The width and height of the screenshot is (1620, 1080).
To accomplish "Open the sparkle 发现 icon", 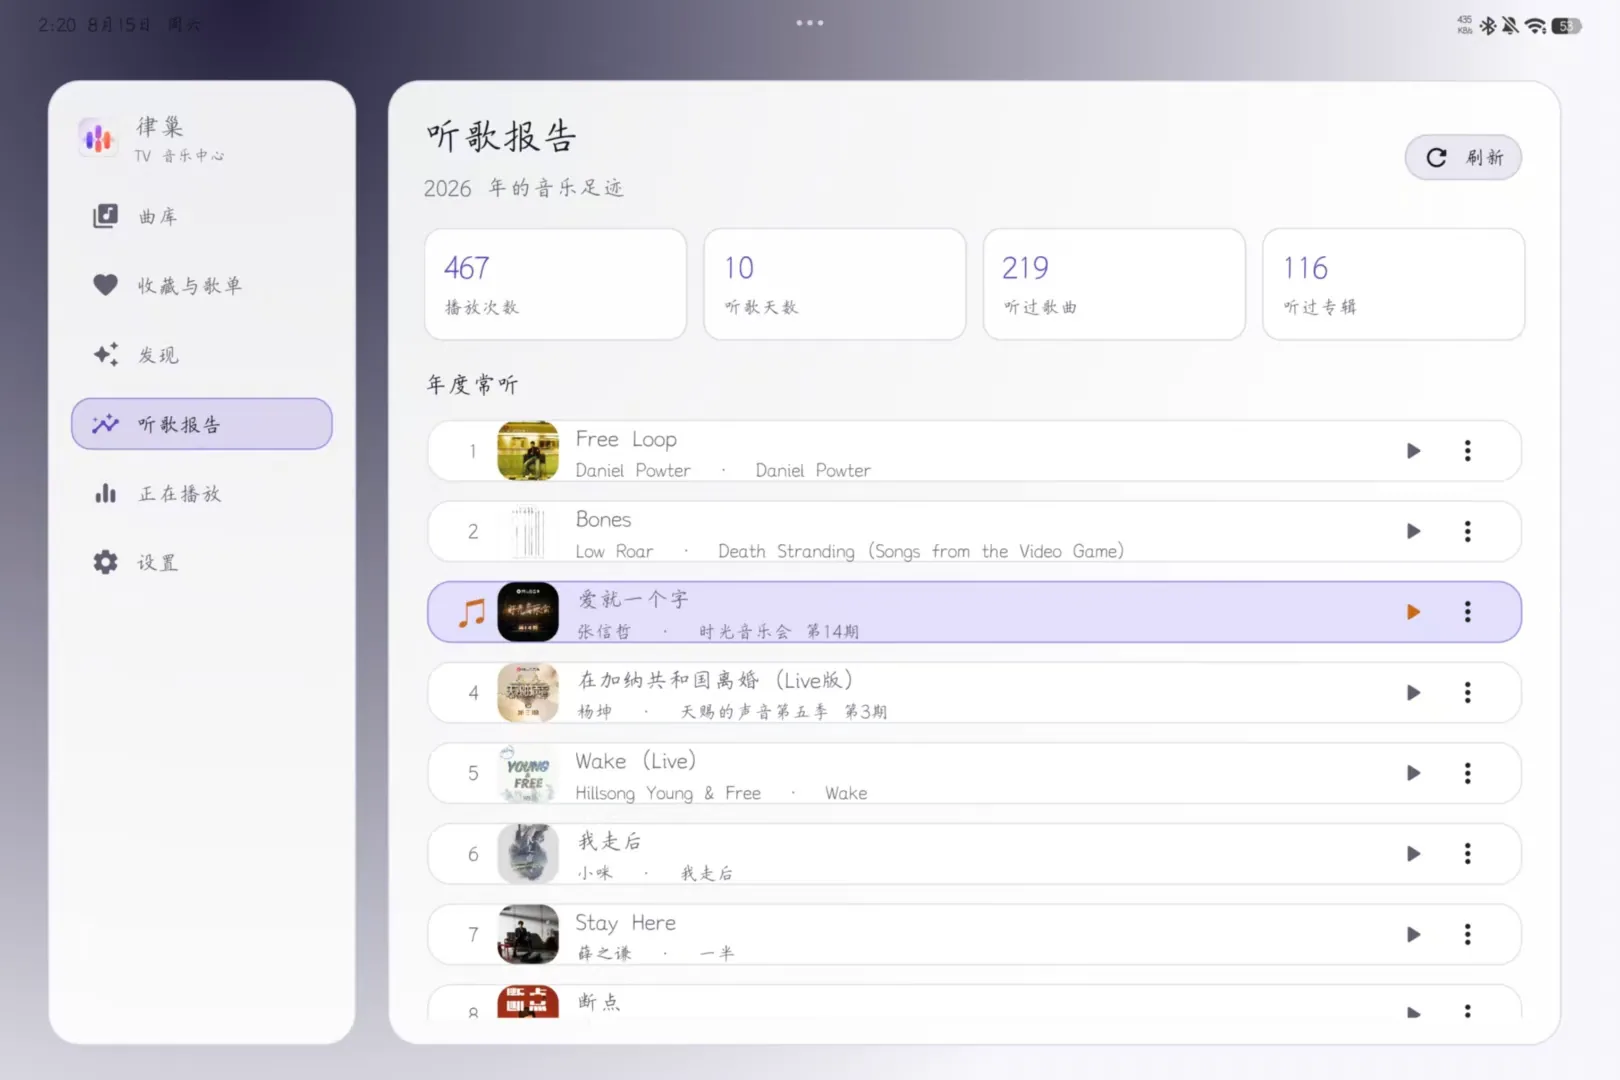I will pos(105,354).
